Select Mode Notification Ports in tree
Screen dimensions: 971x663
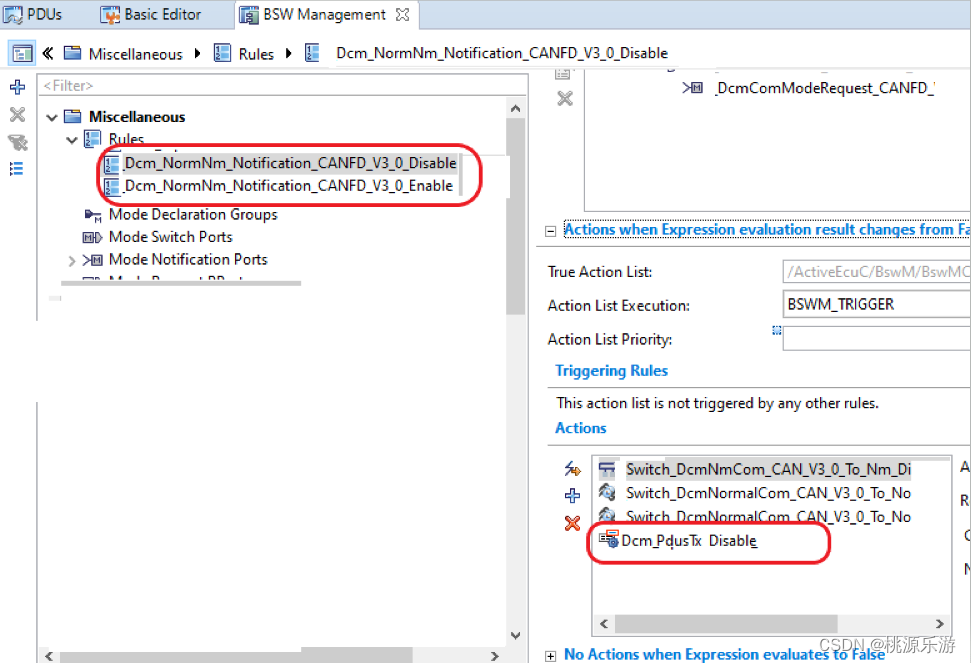click(x=188, y=259)
